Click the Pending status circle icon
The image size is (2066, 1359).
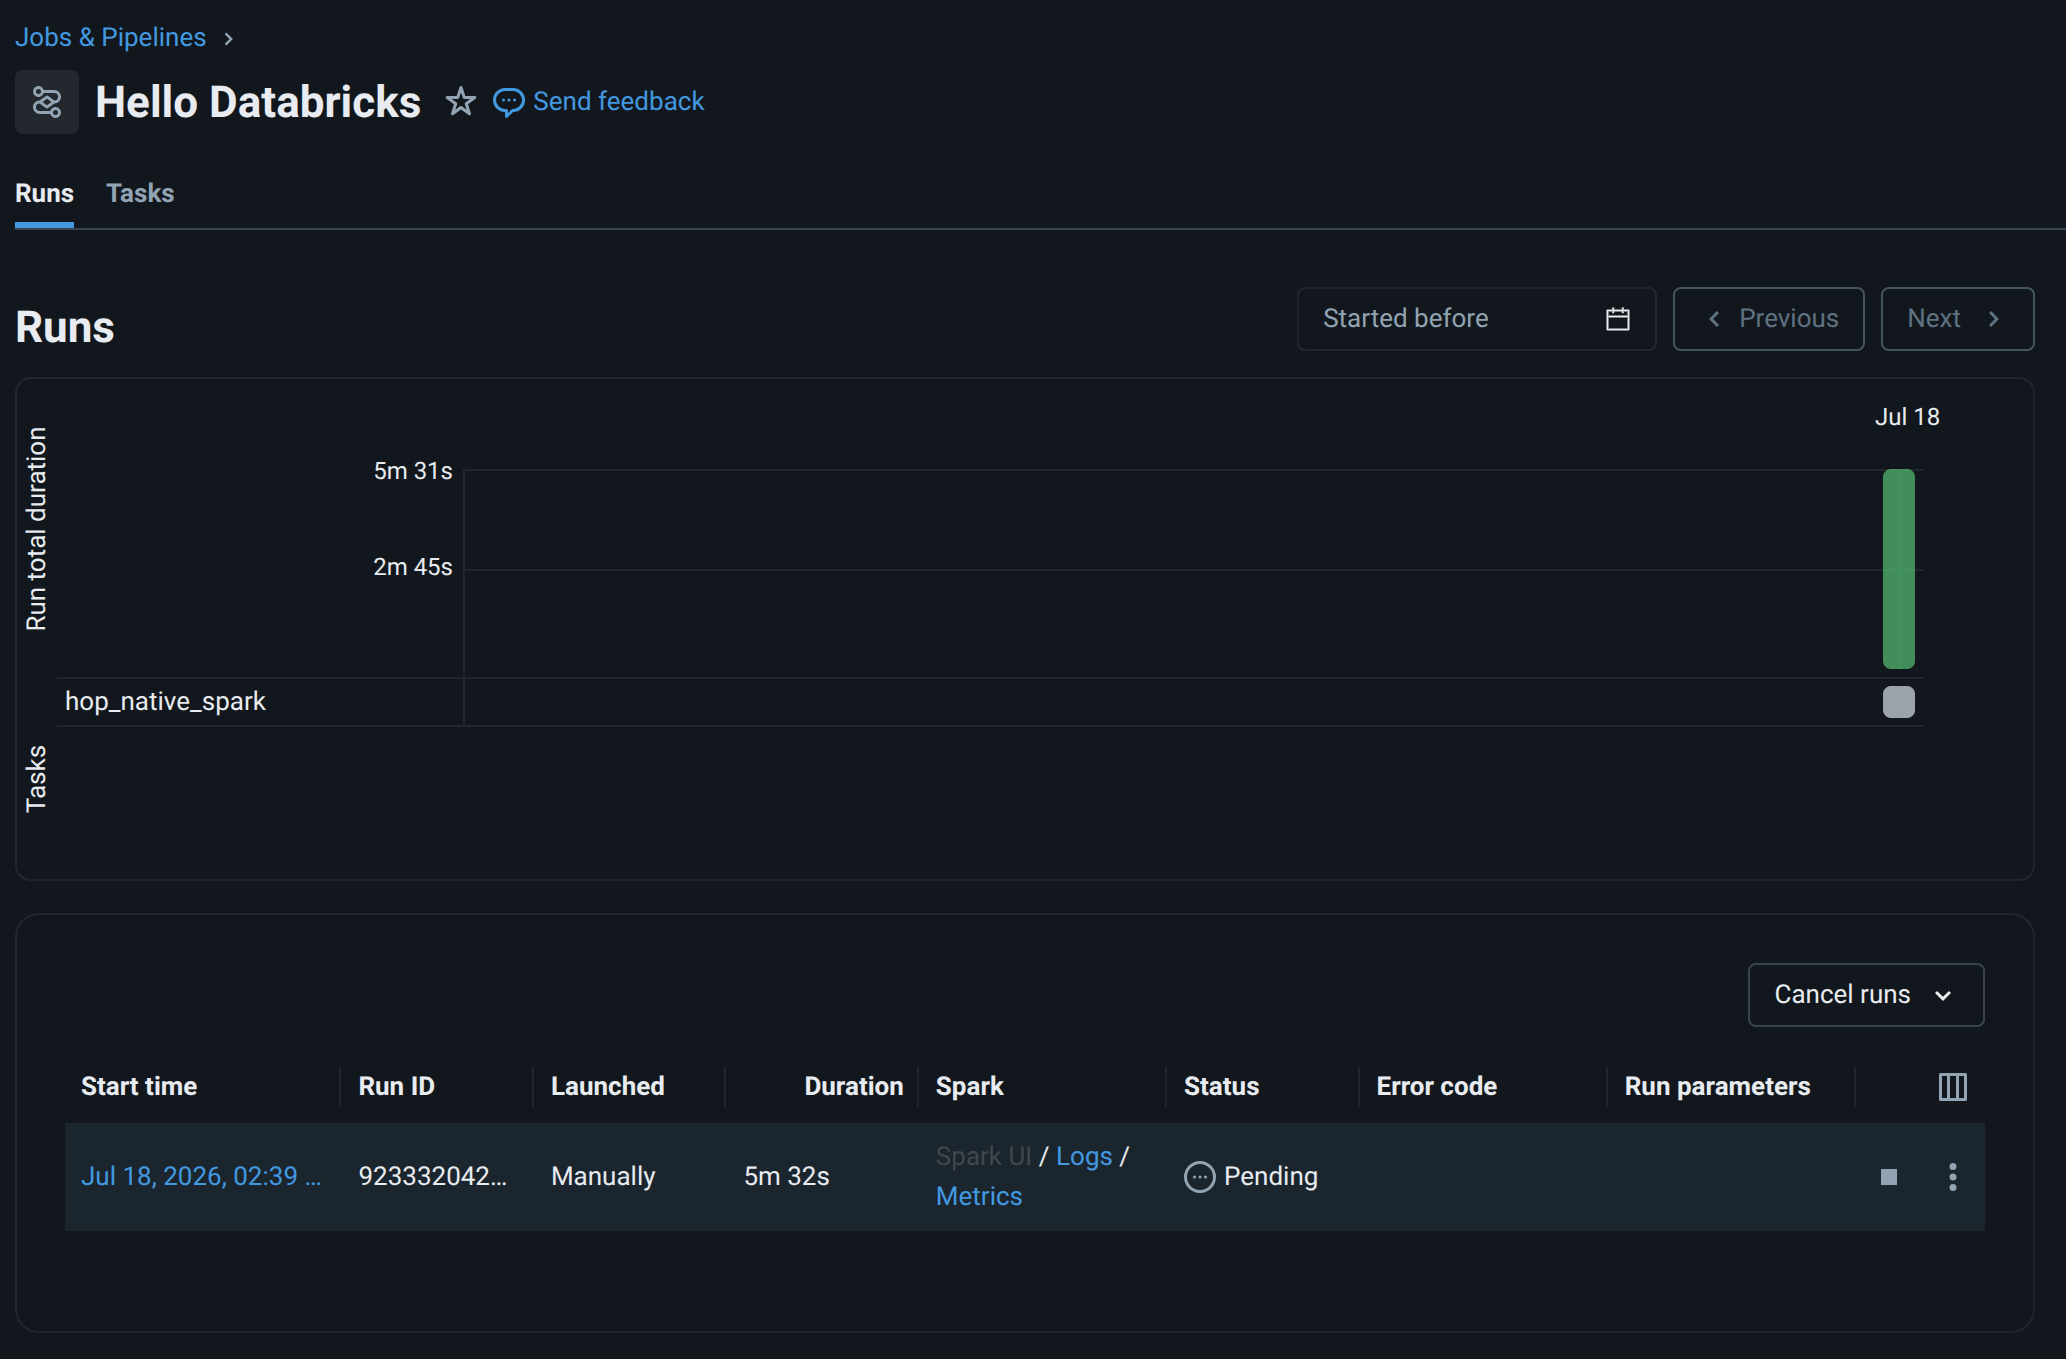(1199, 1177)
